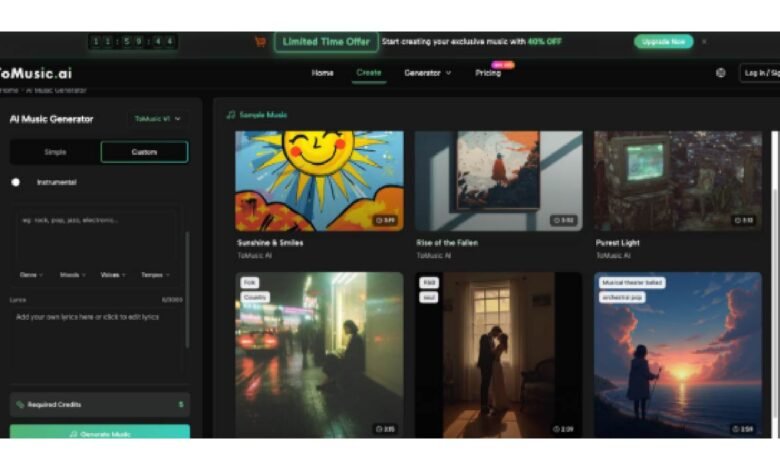Click the music note icon beside Sample Music
Viewport: 780px width, 470px height.
pos(231,115)
